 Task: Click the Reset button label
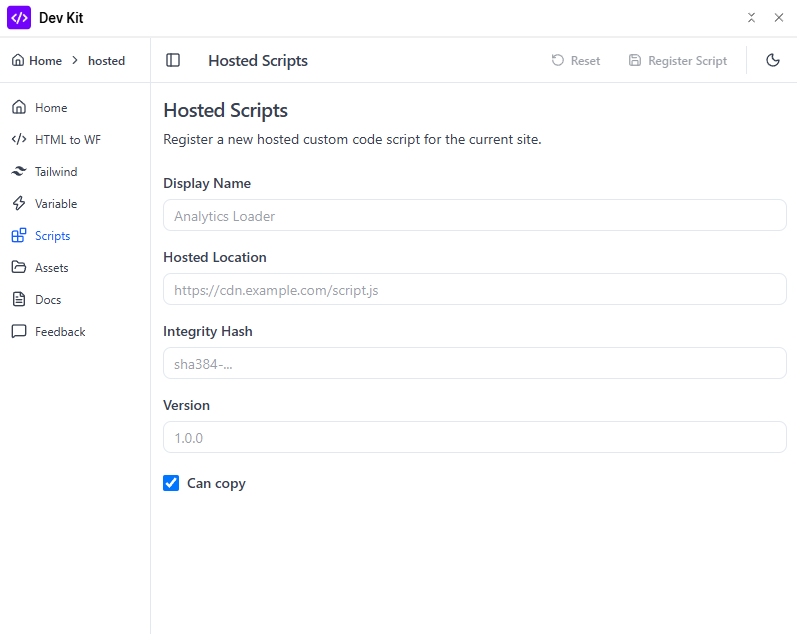585,61
